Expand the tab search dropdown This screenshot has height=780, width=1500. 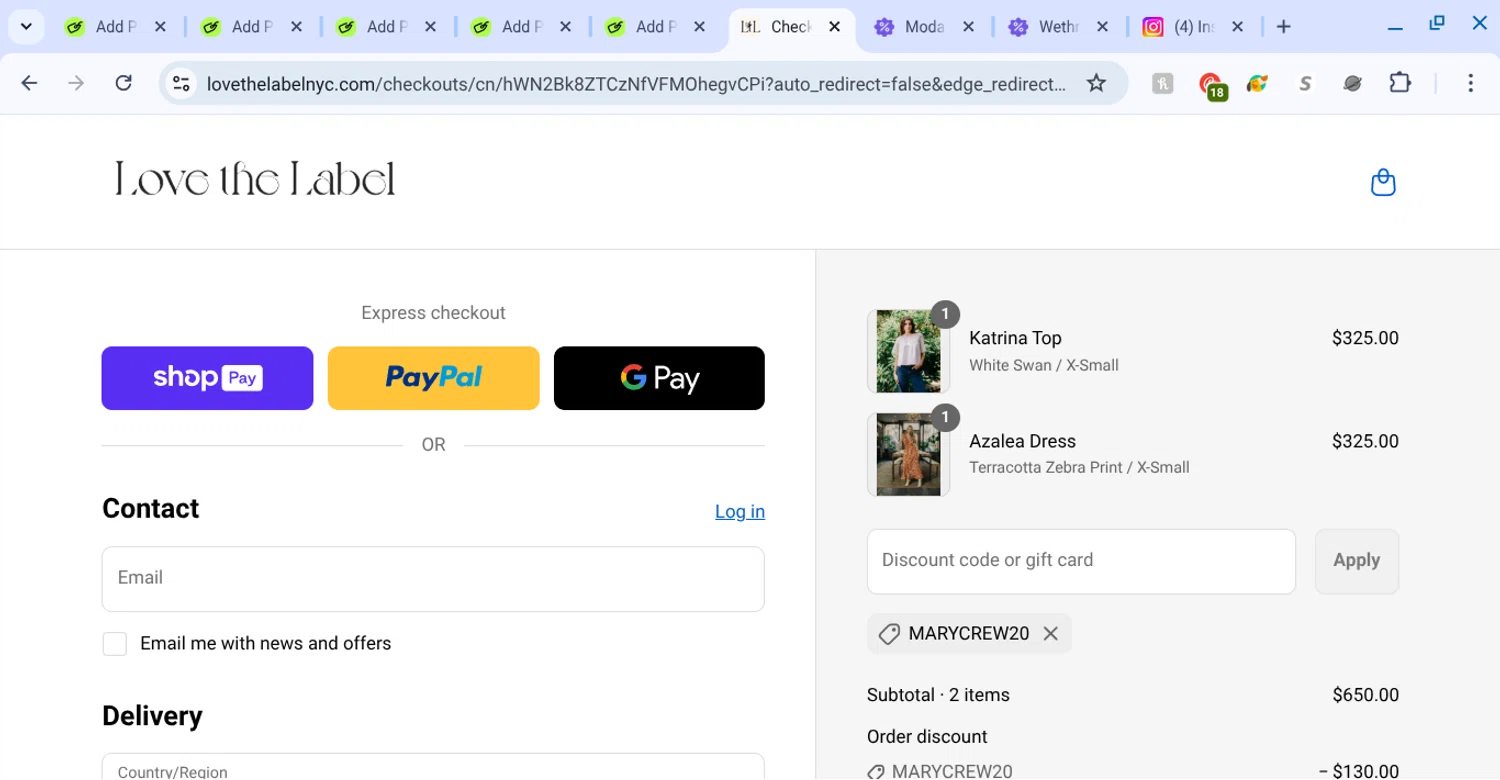[26, 27]
